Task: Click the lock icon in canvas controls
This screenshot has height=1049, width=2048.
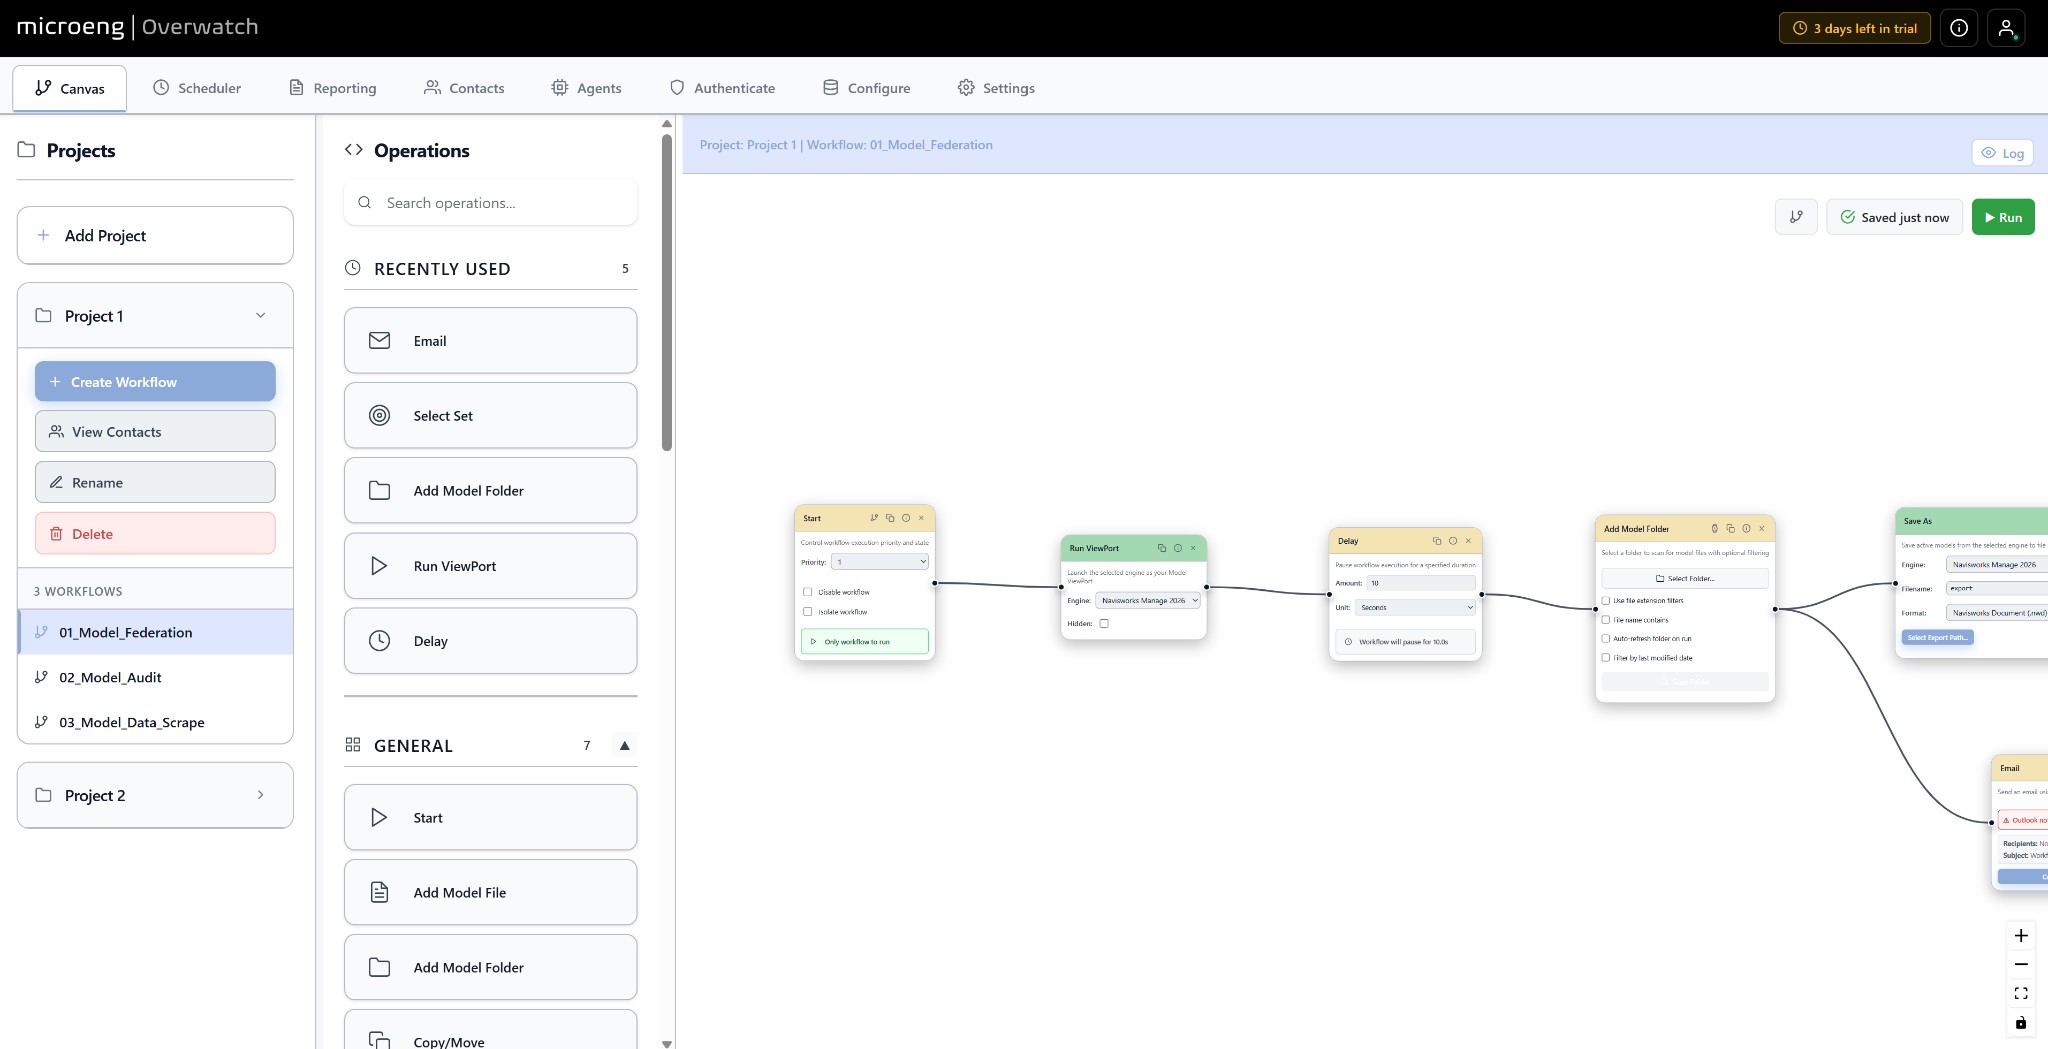Action: coord(2020,1022)
